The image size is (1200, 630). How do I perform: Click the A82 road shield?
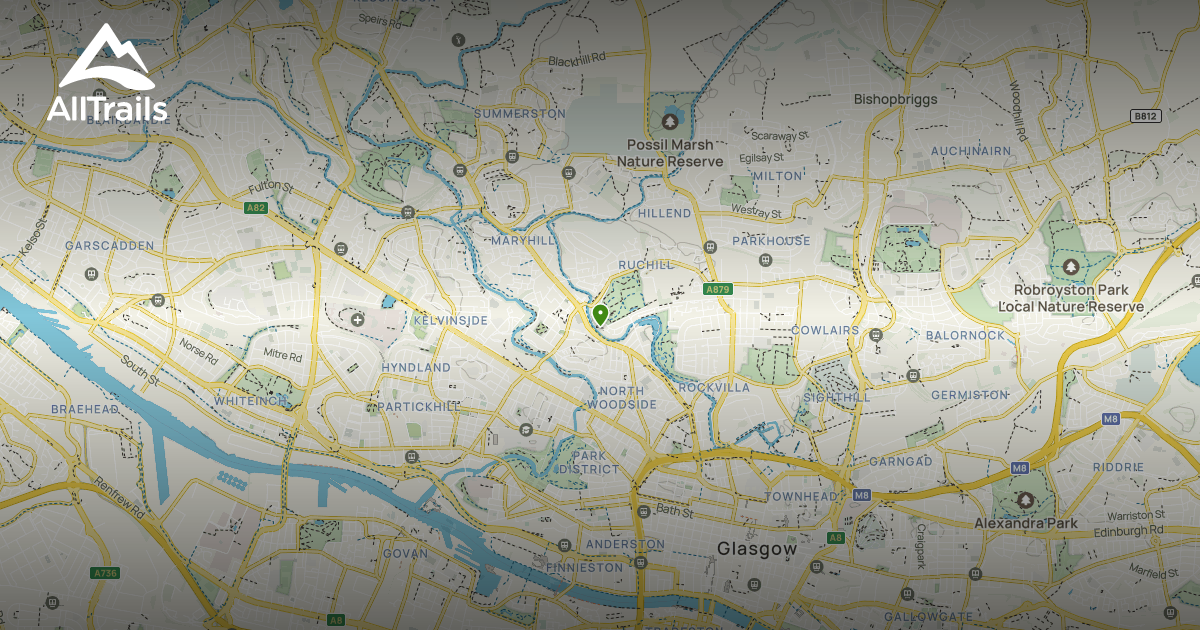256,208
